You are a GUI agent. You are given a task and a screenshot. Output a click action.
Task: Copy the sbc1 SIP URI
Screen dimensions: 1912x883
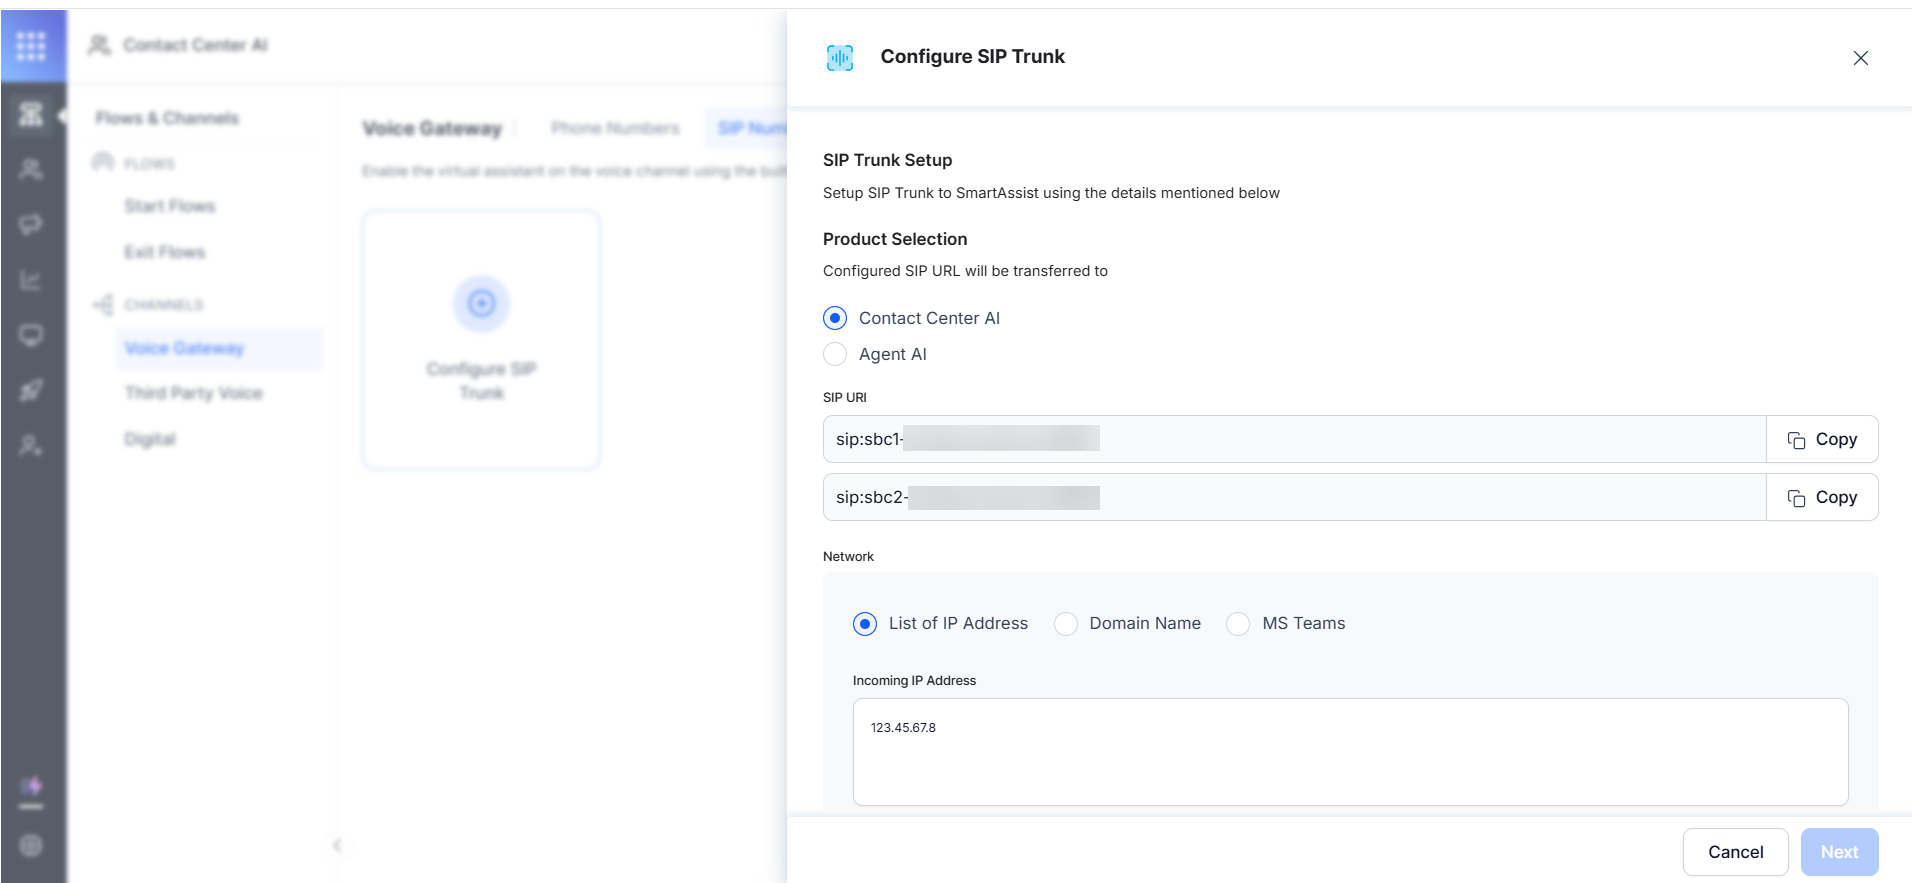coord(1822,439)
